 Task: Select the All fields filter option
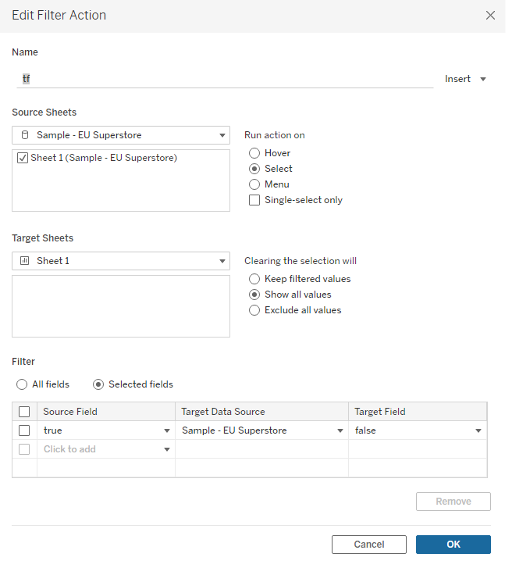(x=22, y=384)
